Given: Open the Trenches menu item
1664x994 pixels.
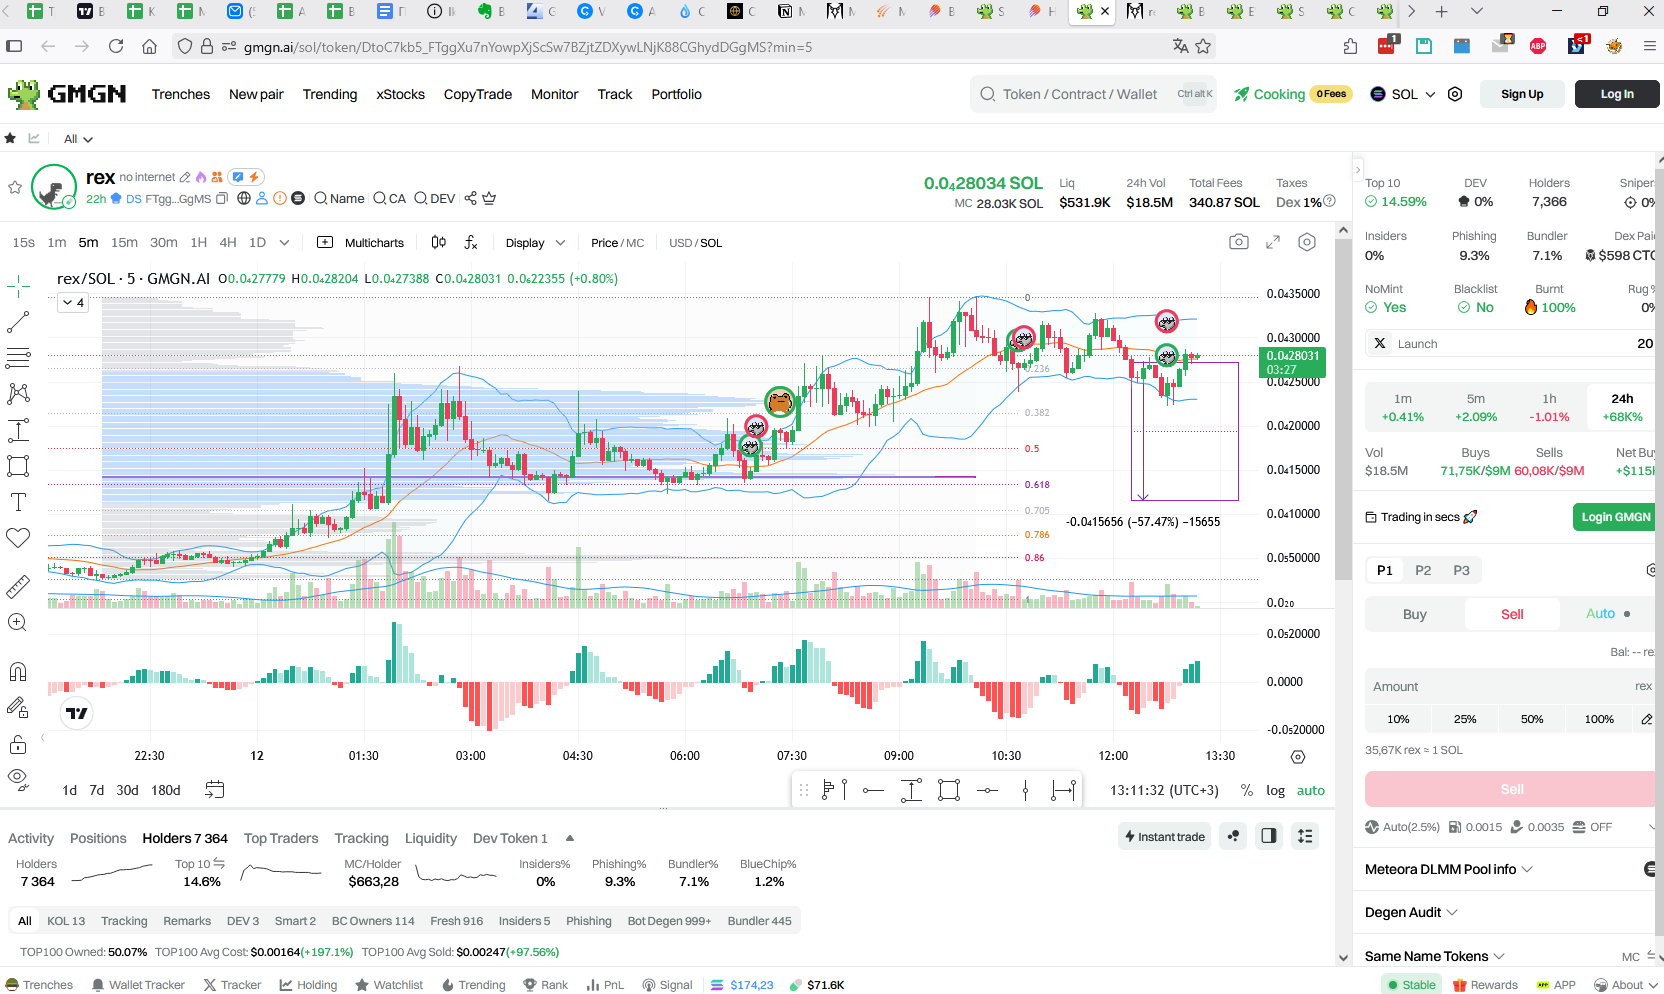Looking at the screenshot, I should (x=181, y=94).
